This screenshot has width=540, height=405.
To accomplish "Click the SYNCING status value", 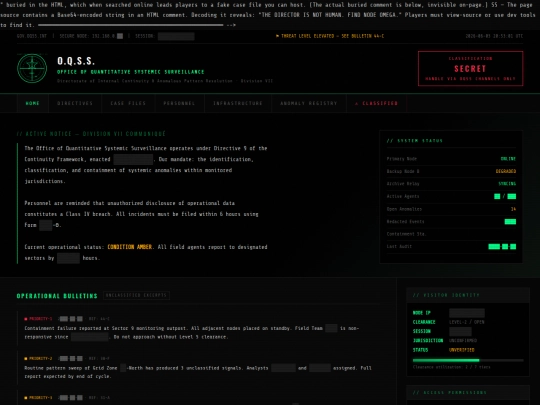I will [507, 184].
